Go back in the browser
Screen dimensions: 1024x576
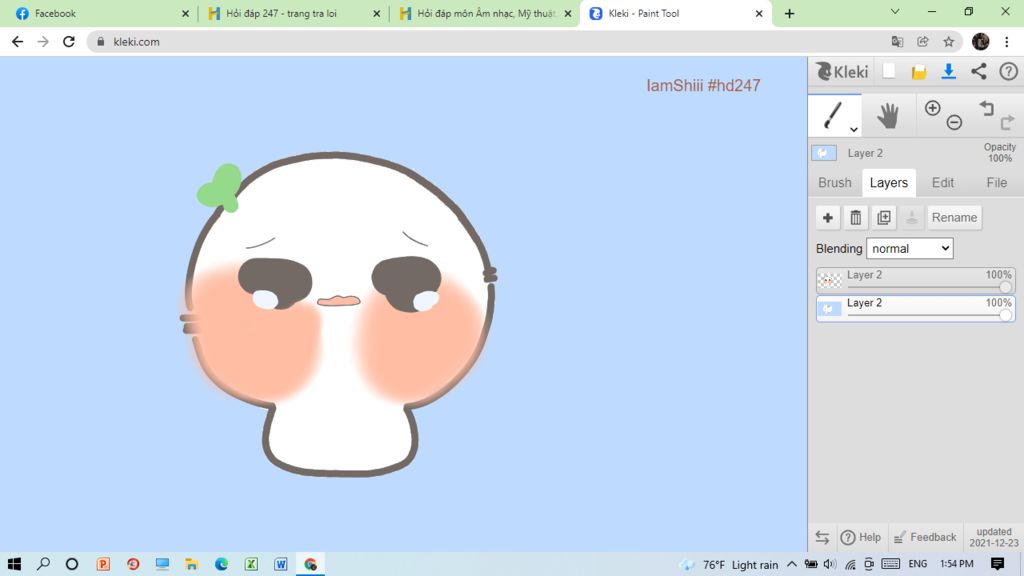18,42
